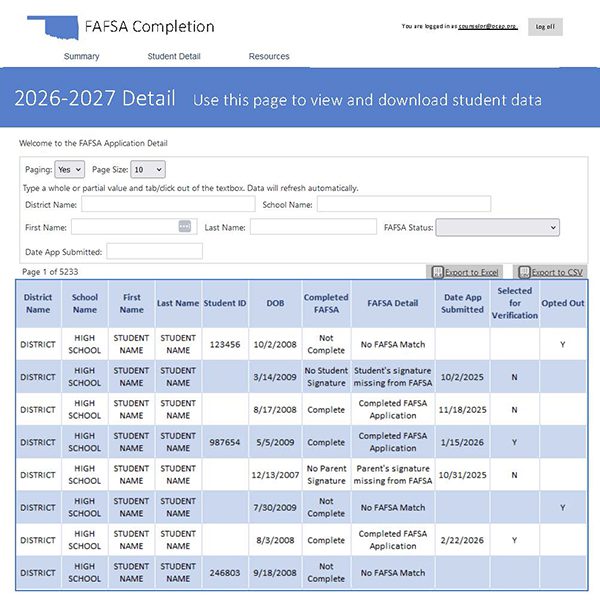Open the Student Detail tab
This screenshot has height=605, width=600.
(x=174, y=57)
